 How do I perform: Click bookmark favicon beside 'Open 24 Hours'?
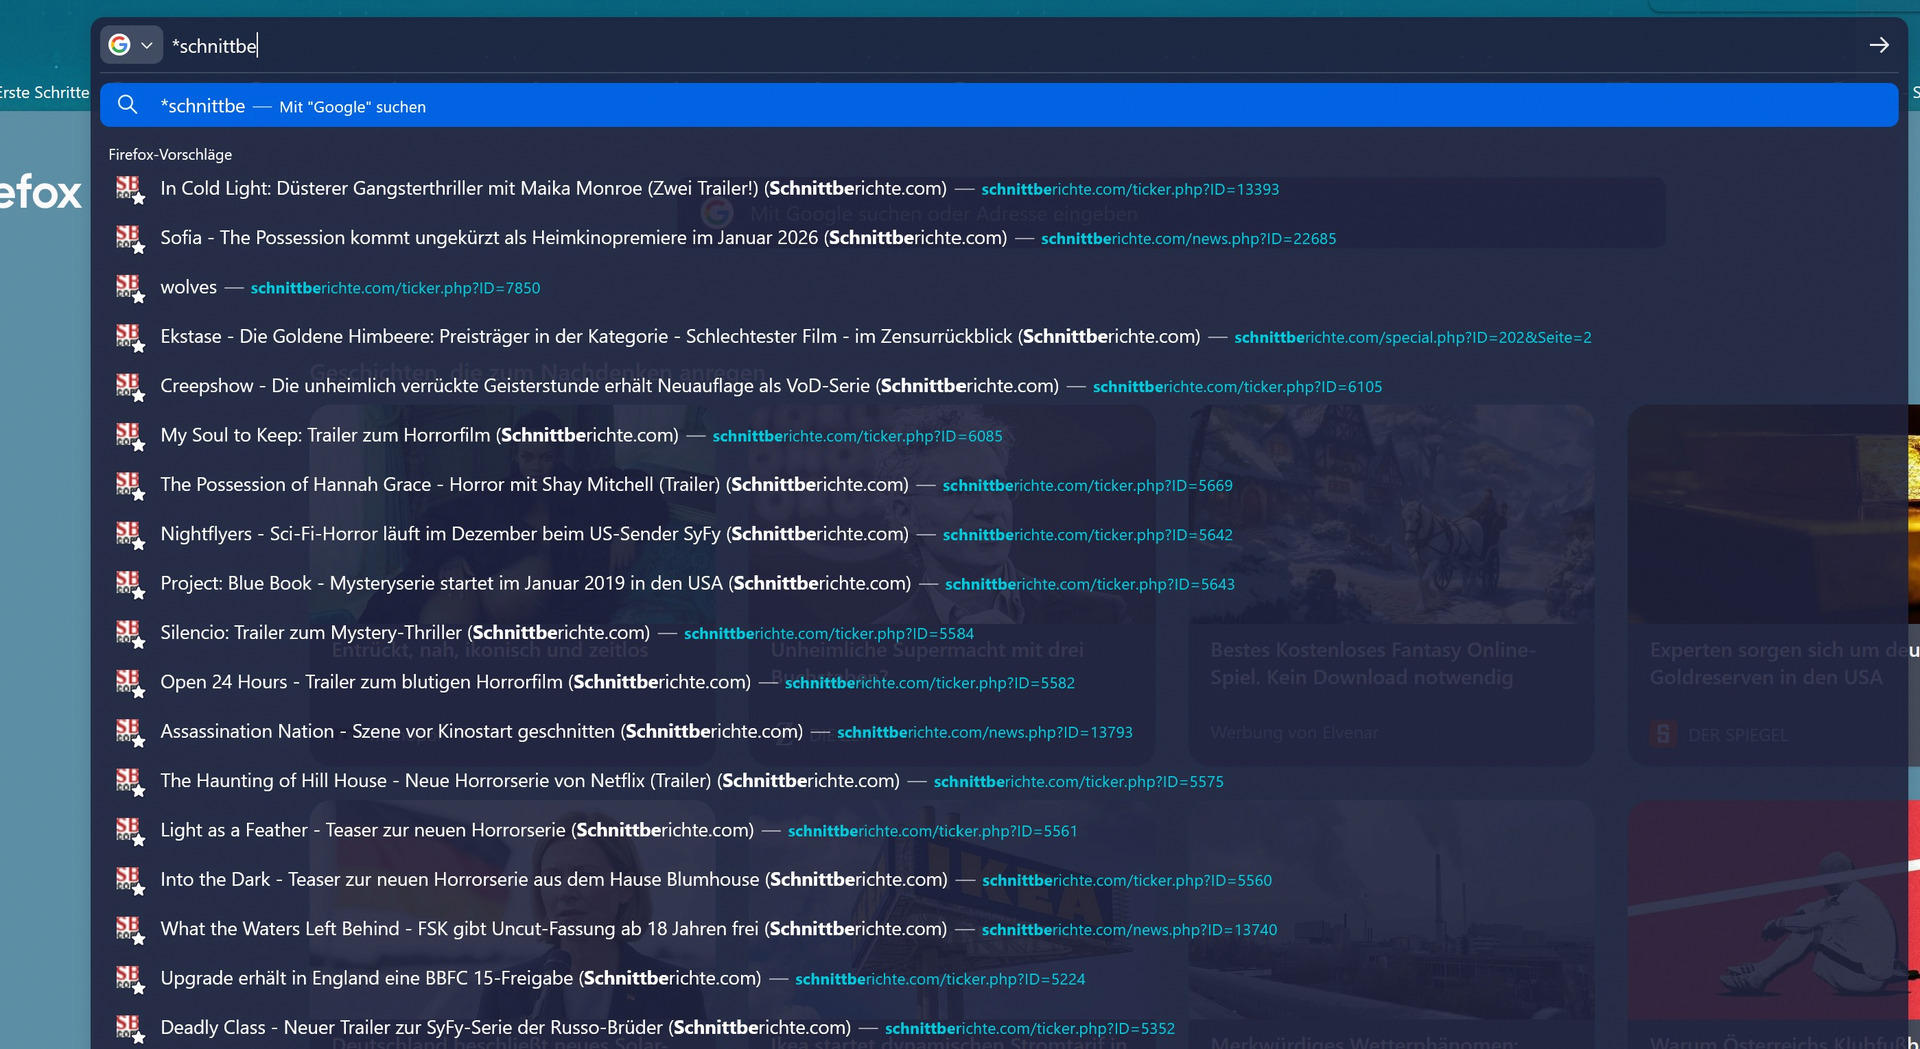pos(130,682)
